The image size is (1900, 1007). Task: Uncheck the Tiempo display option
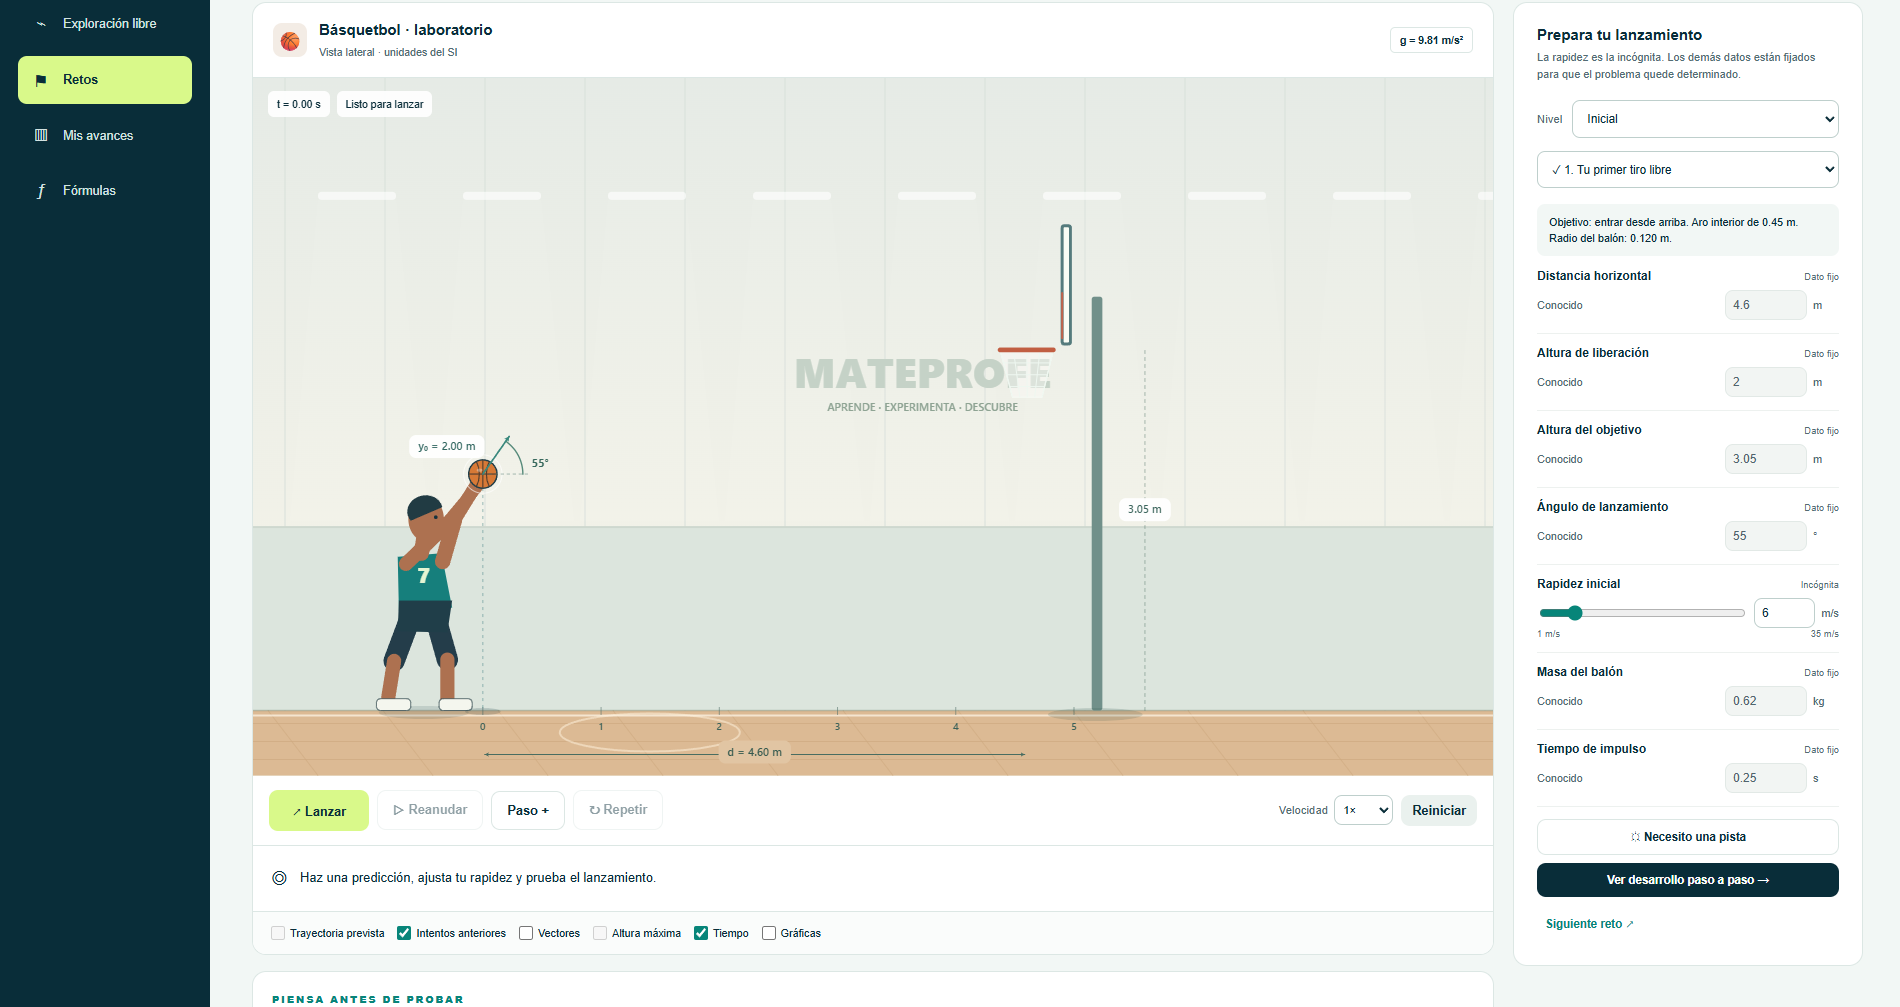(x=701, y=933)
